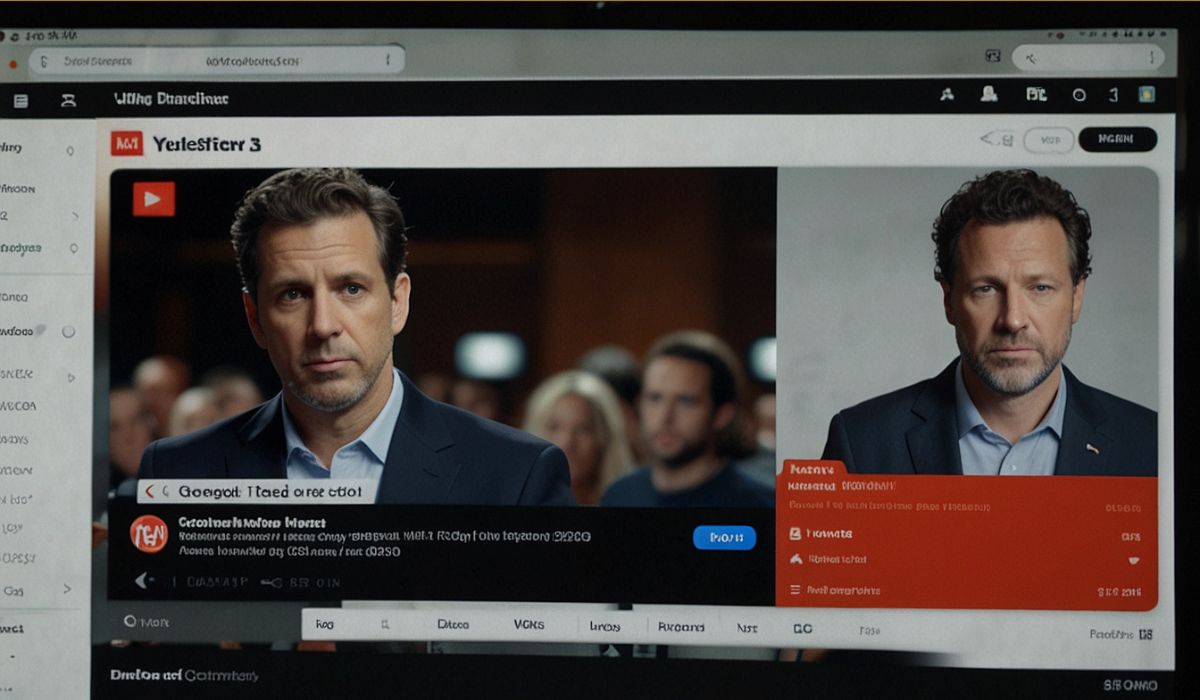Expand the red panel's heart dropdown arrow
This screenshot has width=1200, height=700.
(1133, 561)
